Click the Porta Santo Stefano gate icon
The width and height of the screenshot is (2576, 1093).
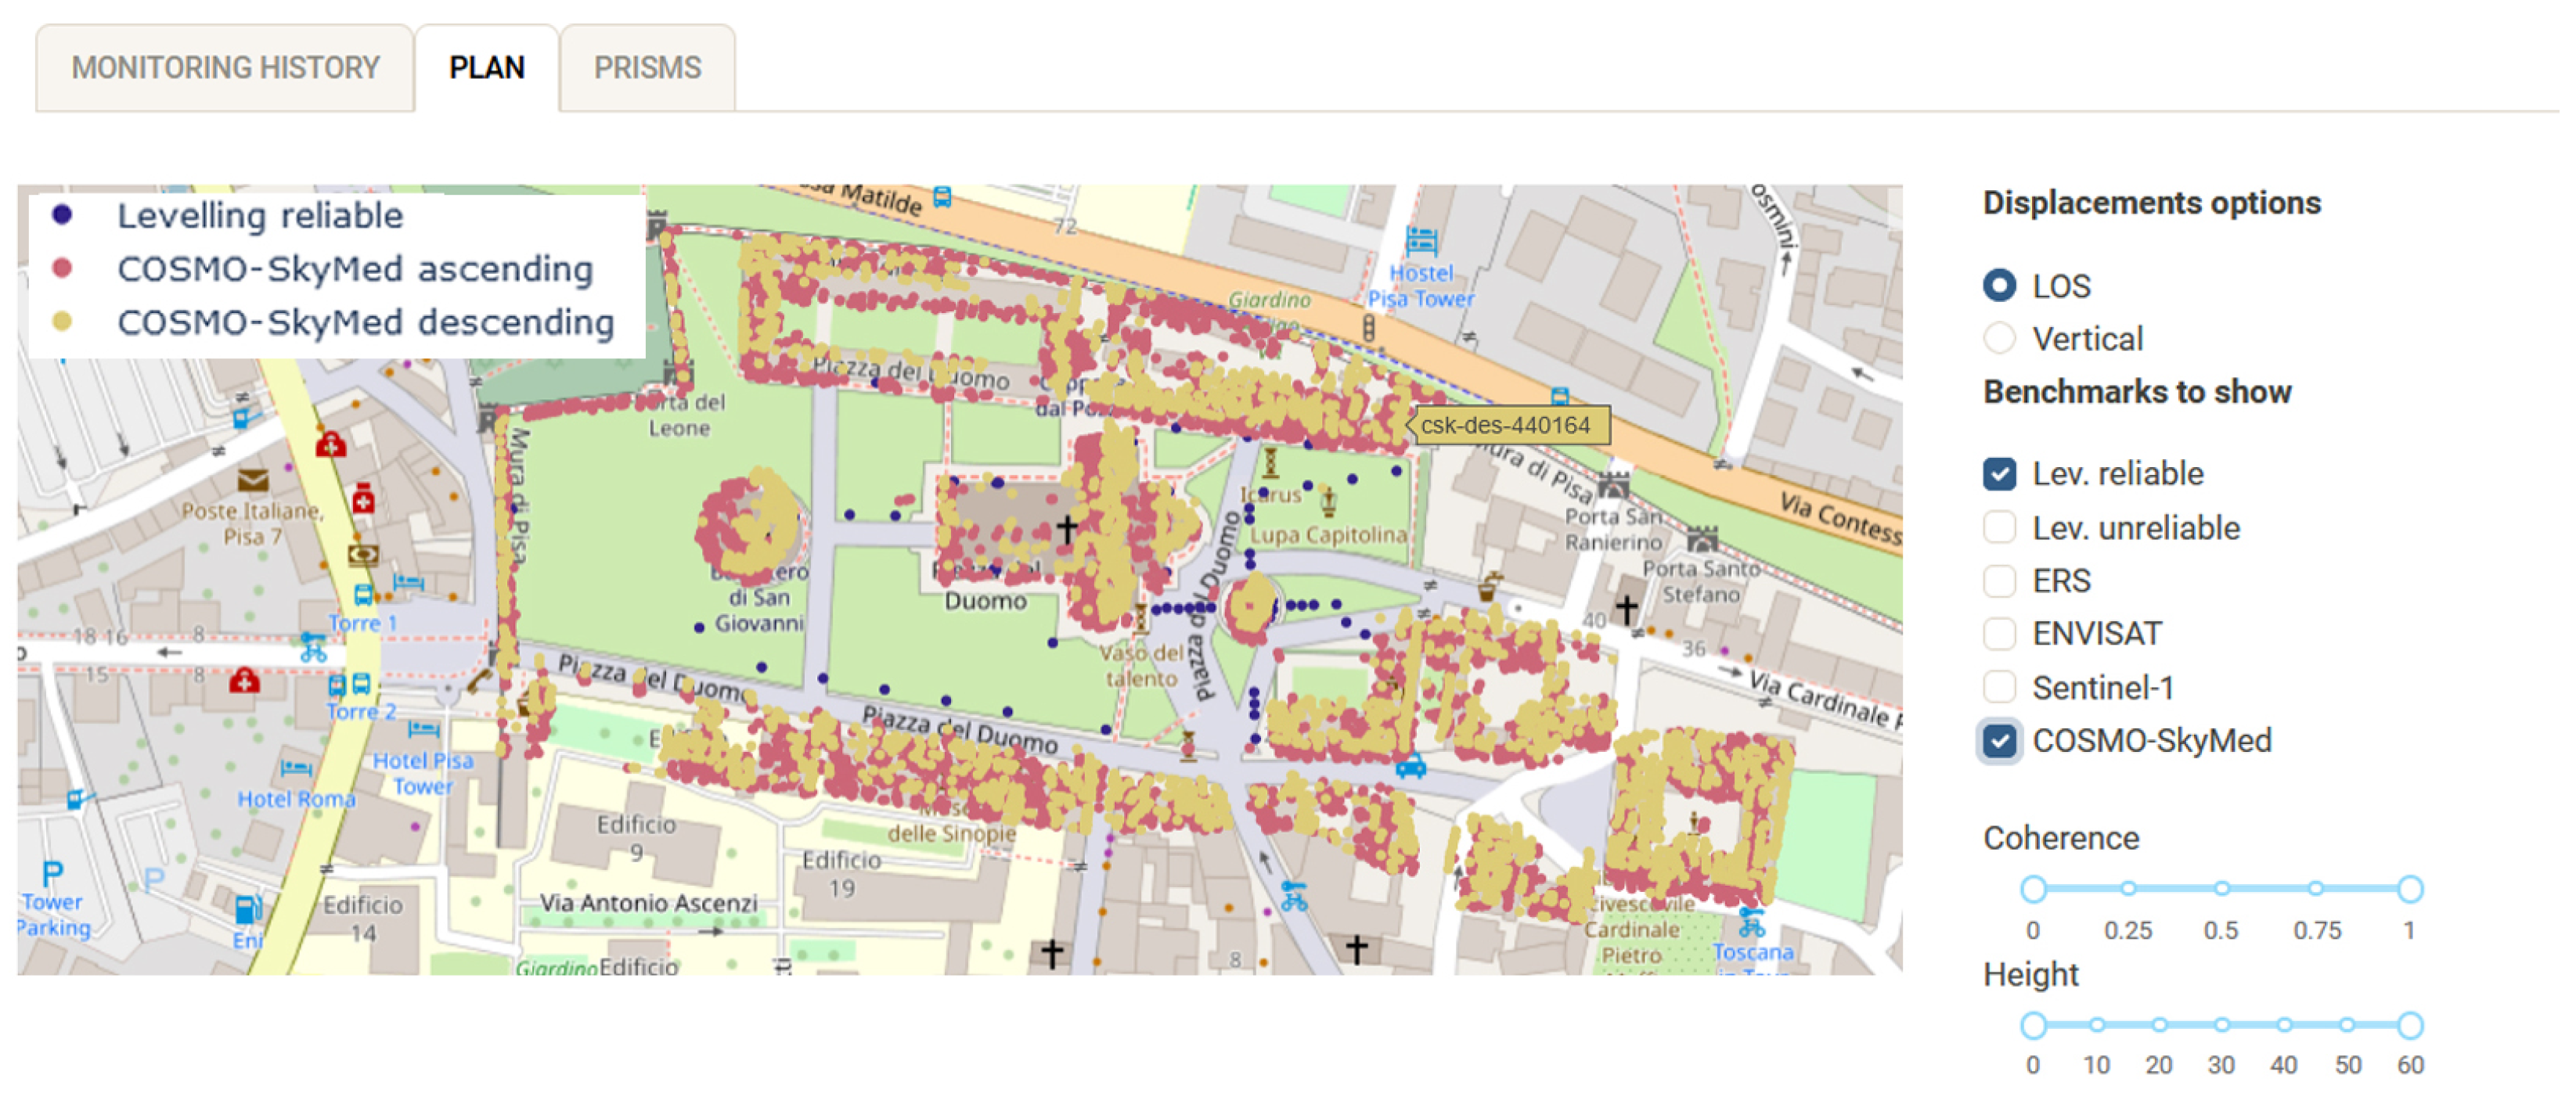[1701, 540]
